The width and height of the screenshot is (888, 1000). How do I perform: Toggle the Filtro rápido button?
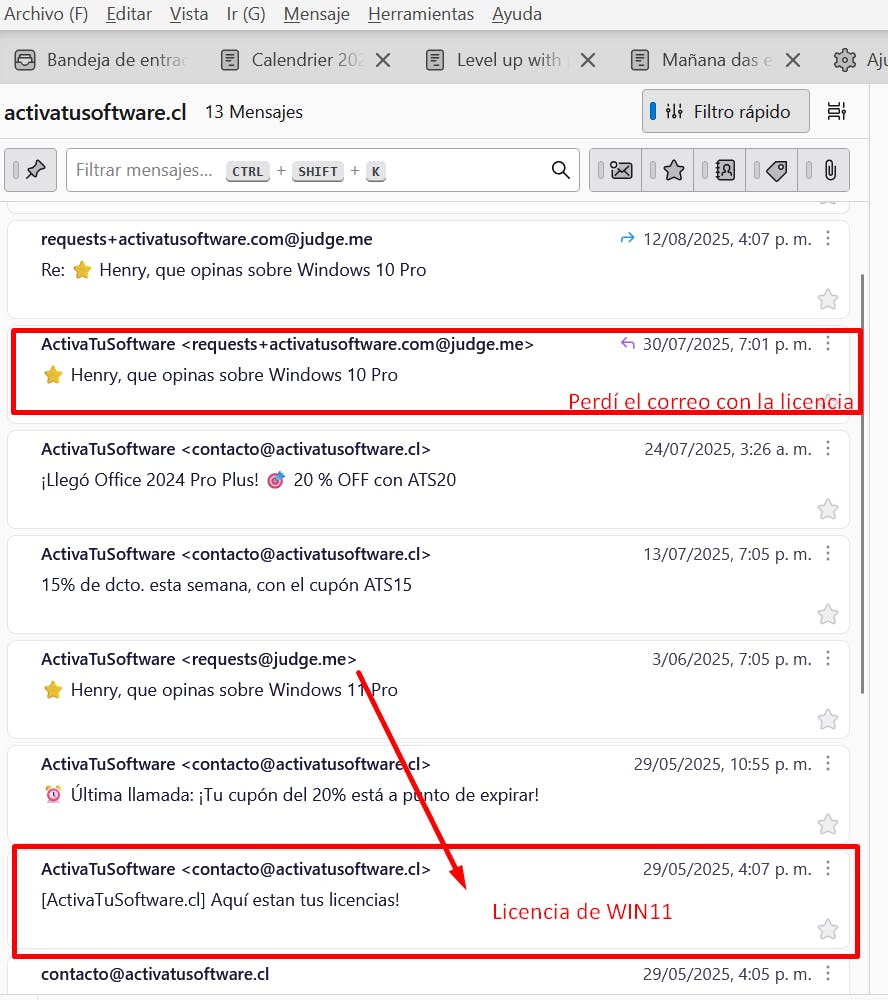coord(725,112)
